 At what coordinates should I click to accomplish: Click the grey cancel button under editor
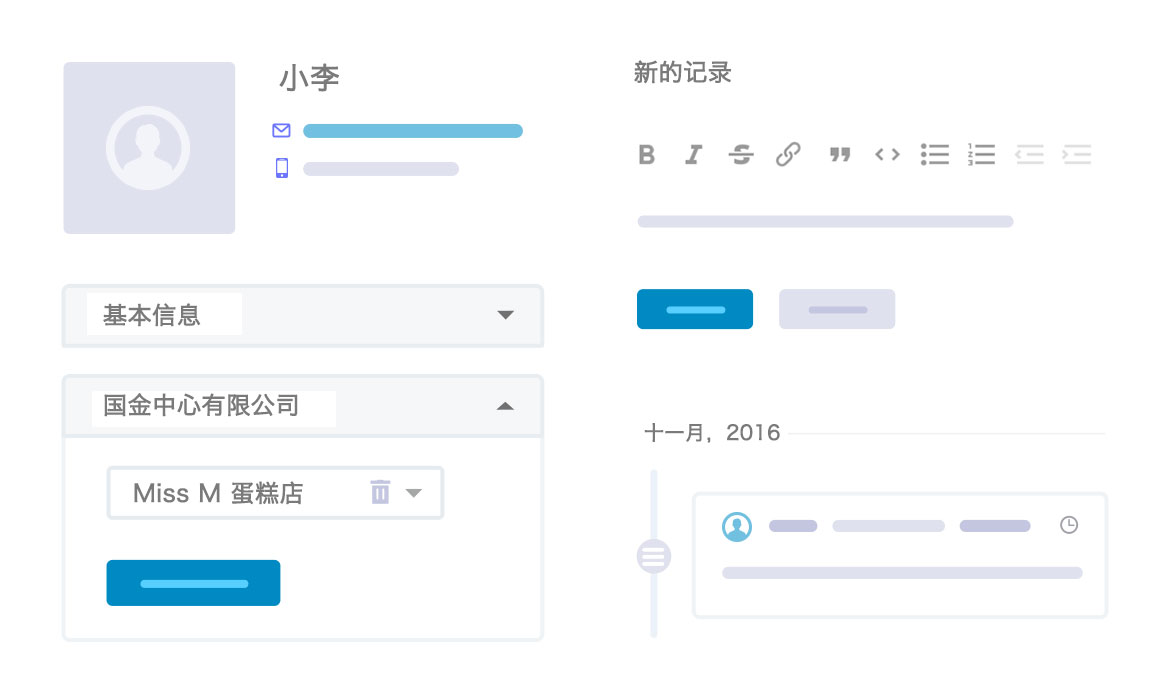pyautogui.click(x=836, y=309)
